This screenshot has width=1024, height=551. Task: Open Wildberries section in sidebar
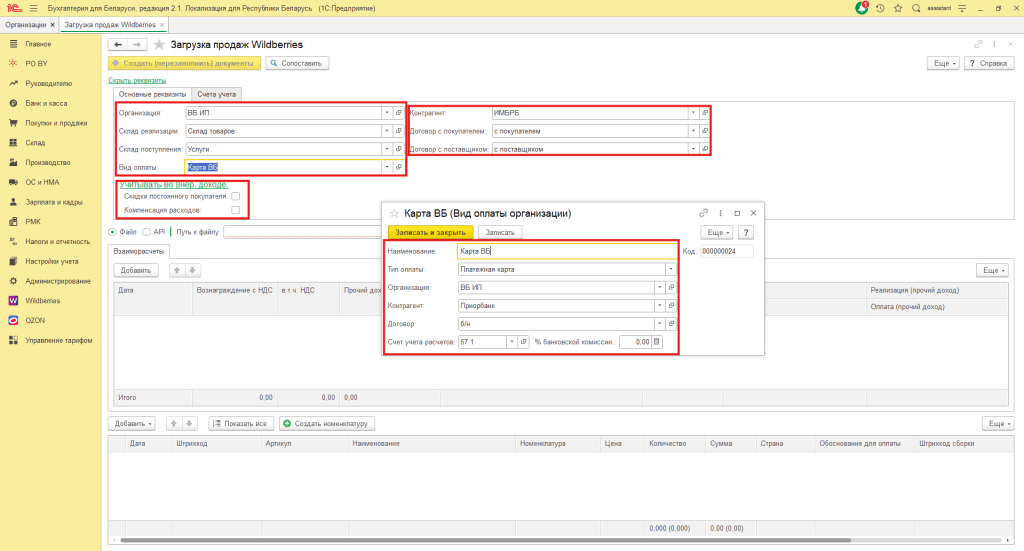tap(43, 300)
